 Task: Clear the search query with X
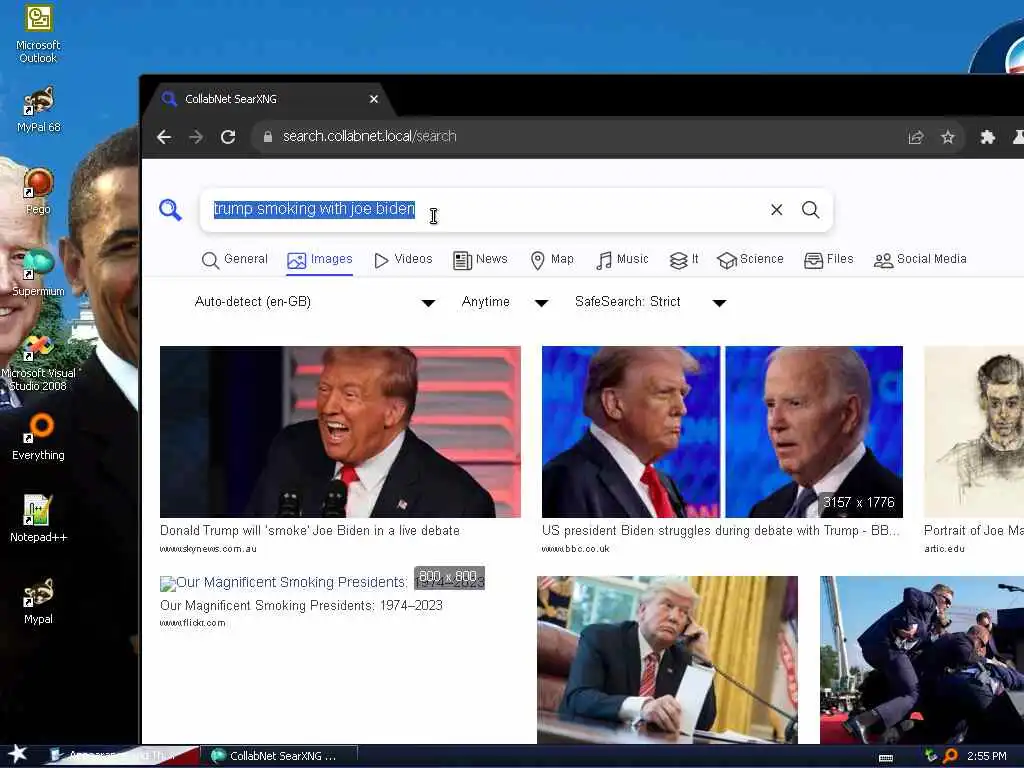pos(776,210)
